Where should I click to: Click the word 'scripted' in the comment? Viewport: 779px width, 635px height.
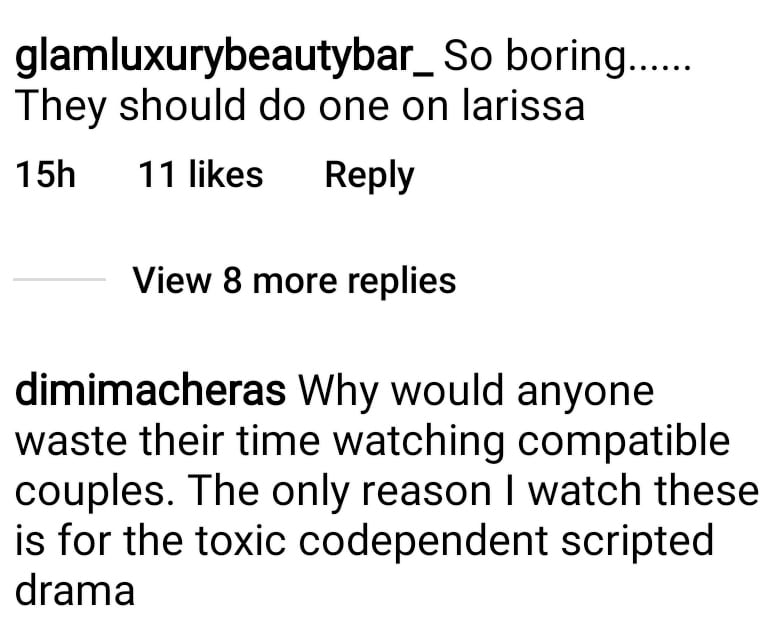tap(637, 542)
